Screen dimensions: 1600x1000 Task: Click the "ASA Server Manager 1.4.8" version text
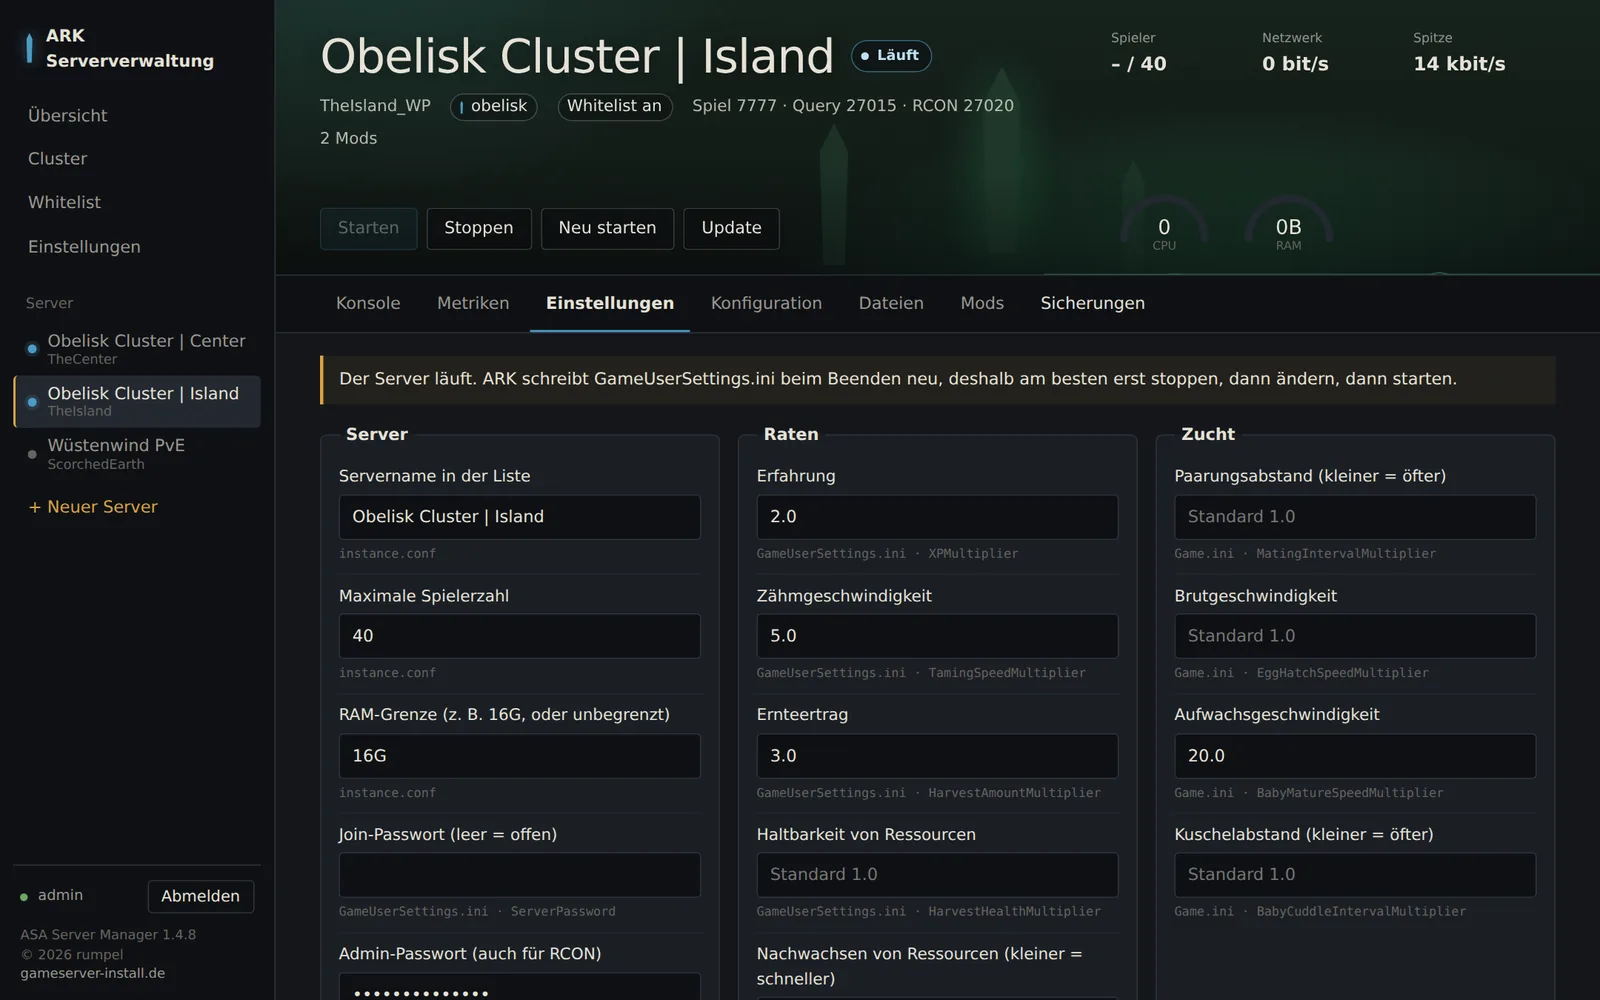(108, 935)
